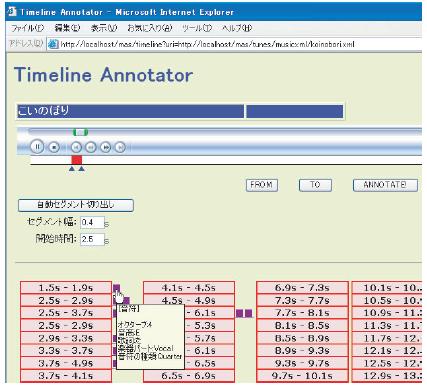Open the 表示 menu
427x387 pixels.
(104, 28)
